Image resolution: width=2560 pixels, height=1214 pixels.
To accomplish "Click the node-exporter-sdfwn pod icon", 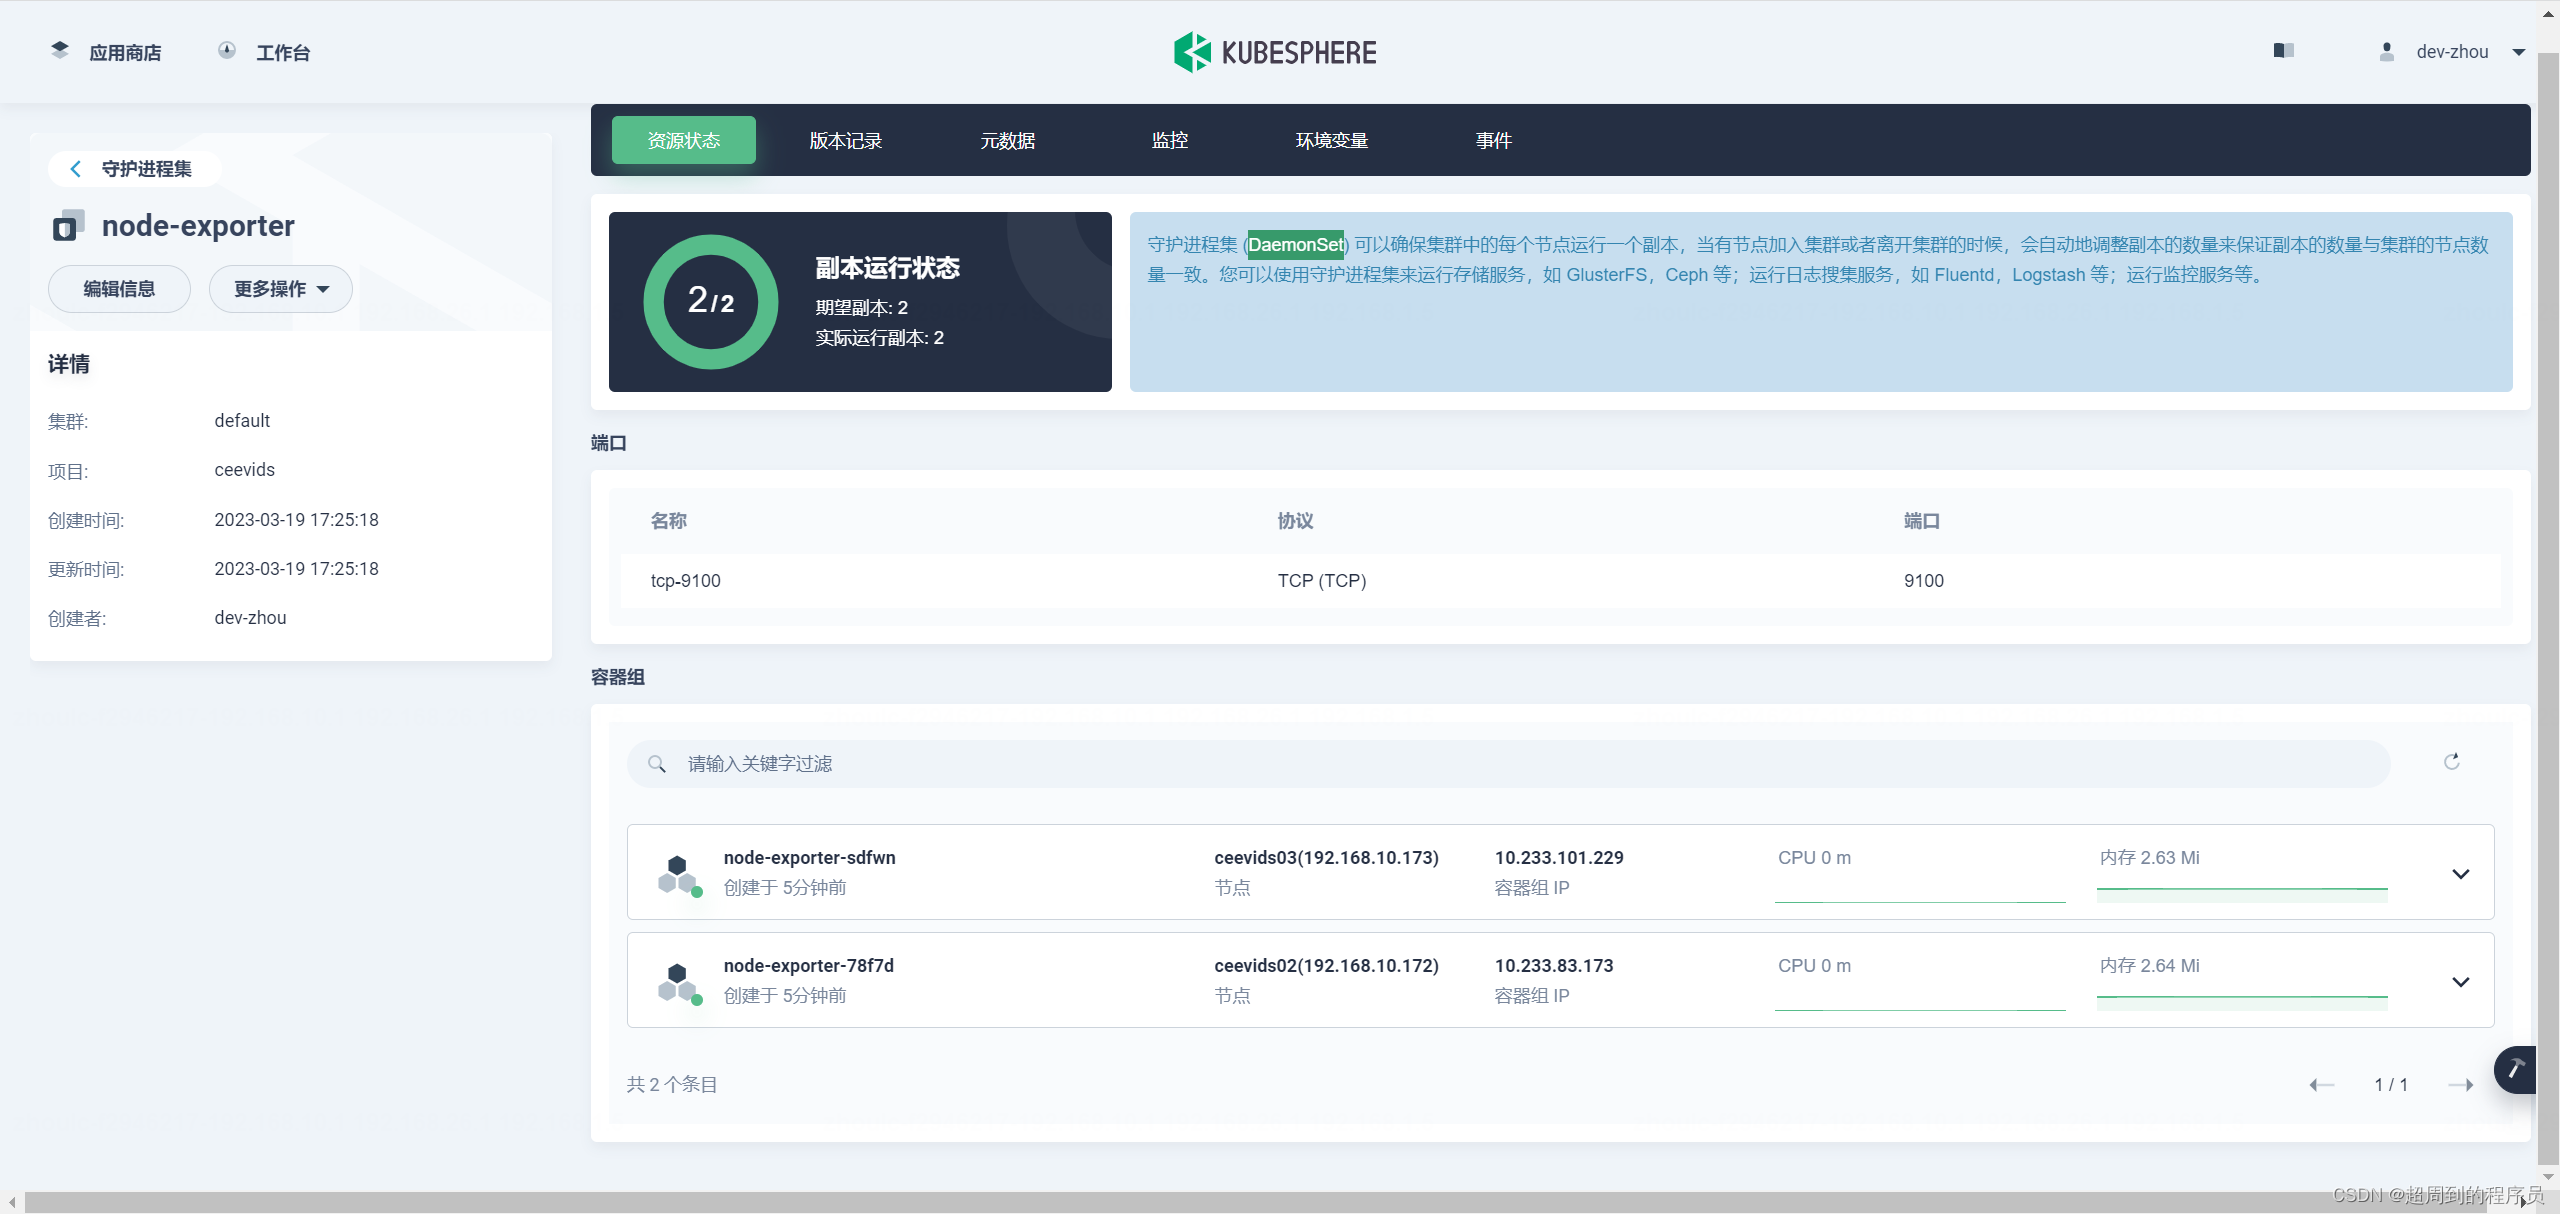I will [678, 871].
